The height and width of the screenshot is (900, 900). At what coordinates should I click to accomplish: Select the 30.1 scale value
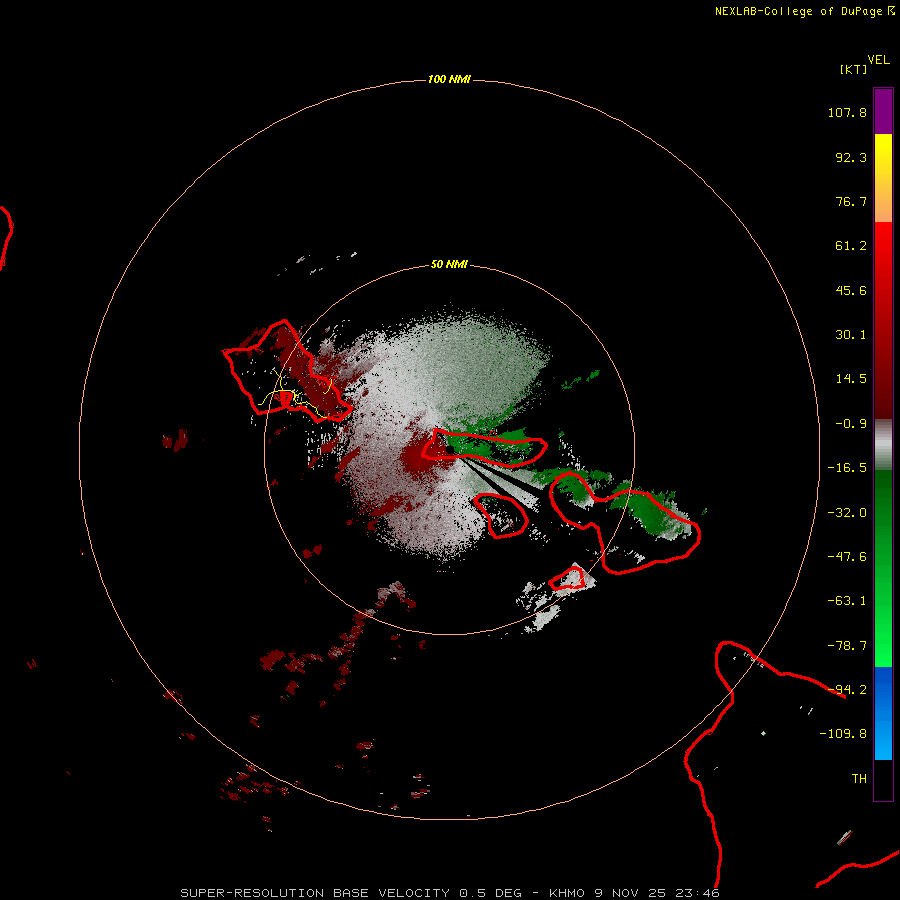[x=851, y=335]
